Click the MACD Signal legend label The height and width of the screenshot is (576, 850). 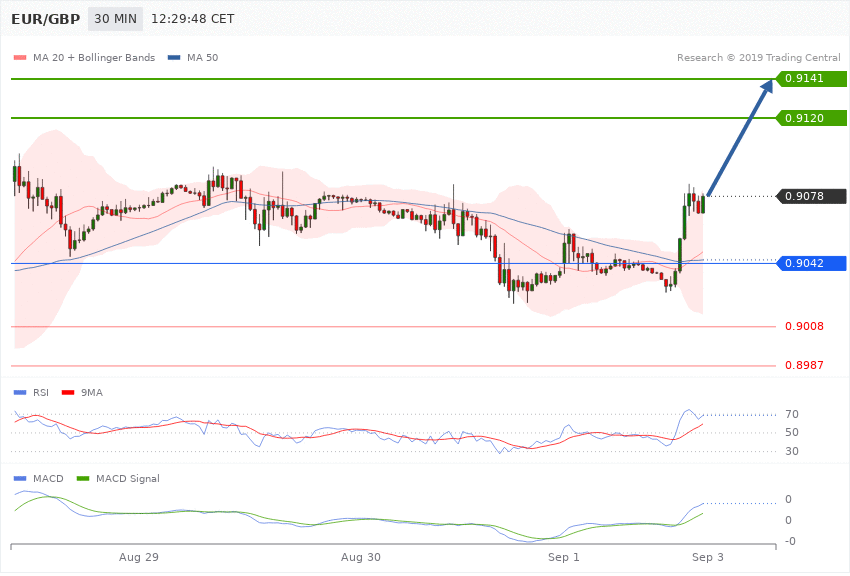pyautogui.click(x=128, y=478)
